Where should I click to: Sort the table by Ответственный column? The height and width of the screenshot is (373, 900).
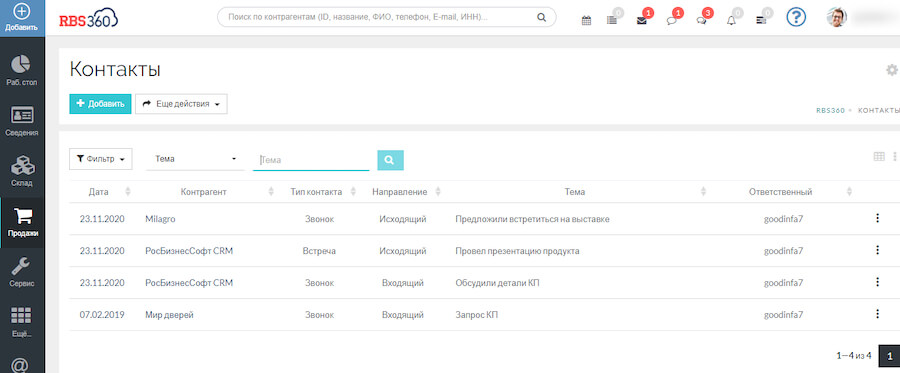(x=849, y=192)
